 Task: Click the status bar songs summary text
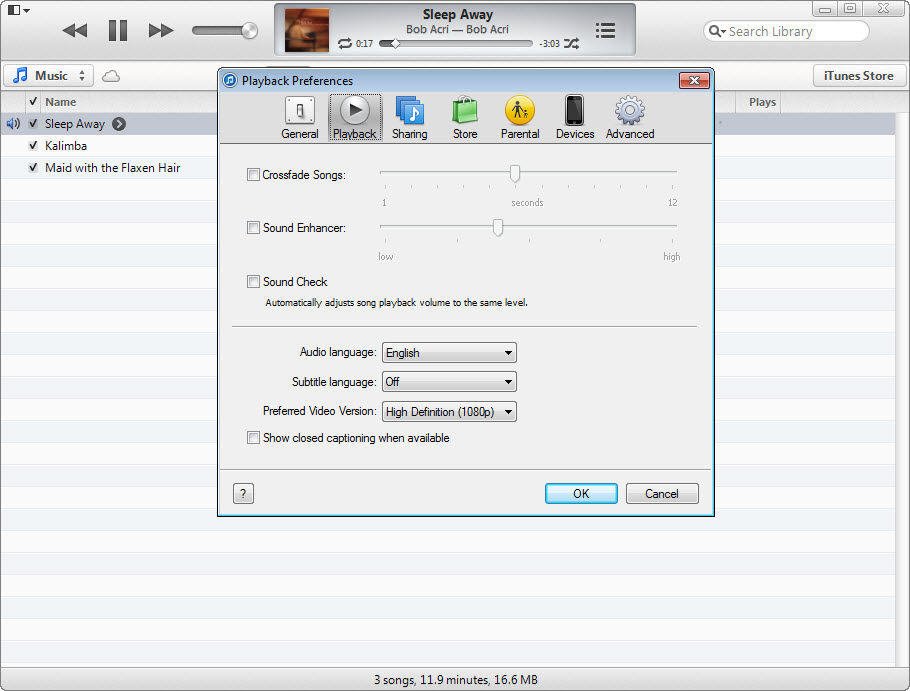pyautogui.click(x=456, y=679)
